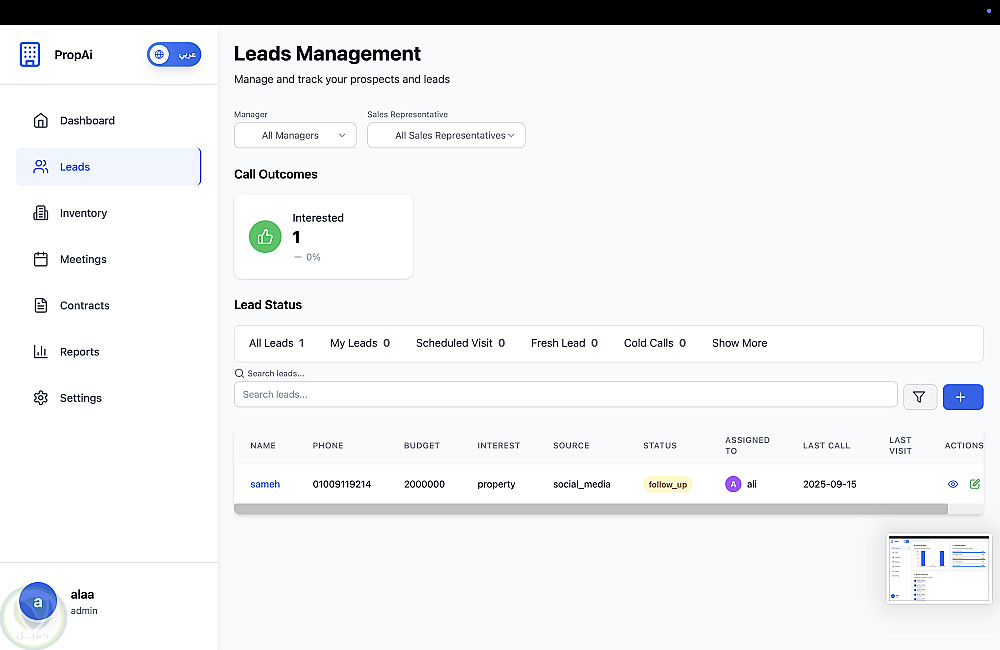The height and width of the screenshot is (650, 1000).
Task: Click the last call date 2025-09-15
Action: click(x=830, y=484)
